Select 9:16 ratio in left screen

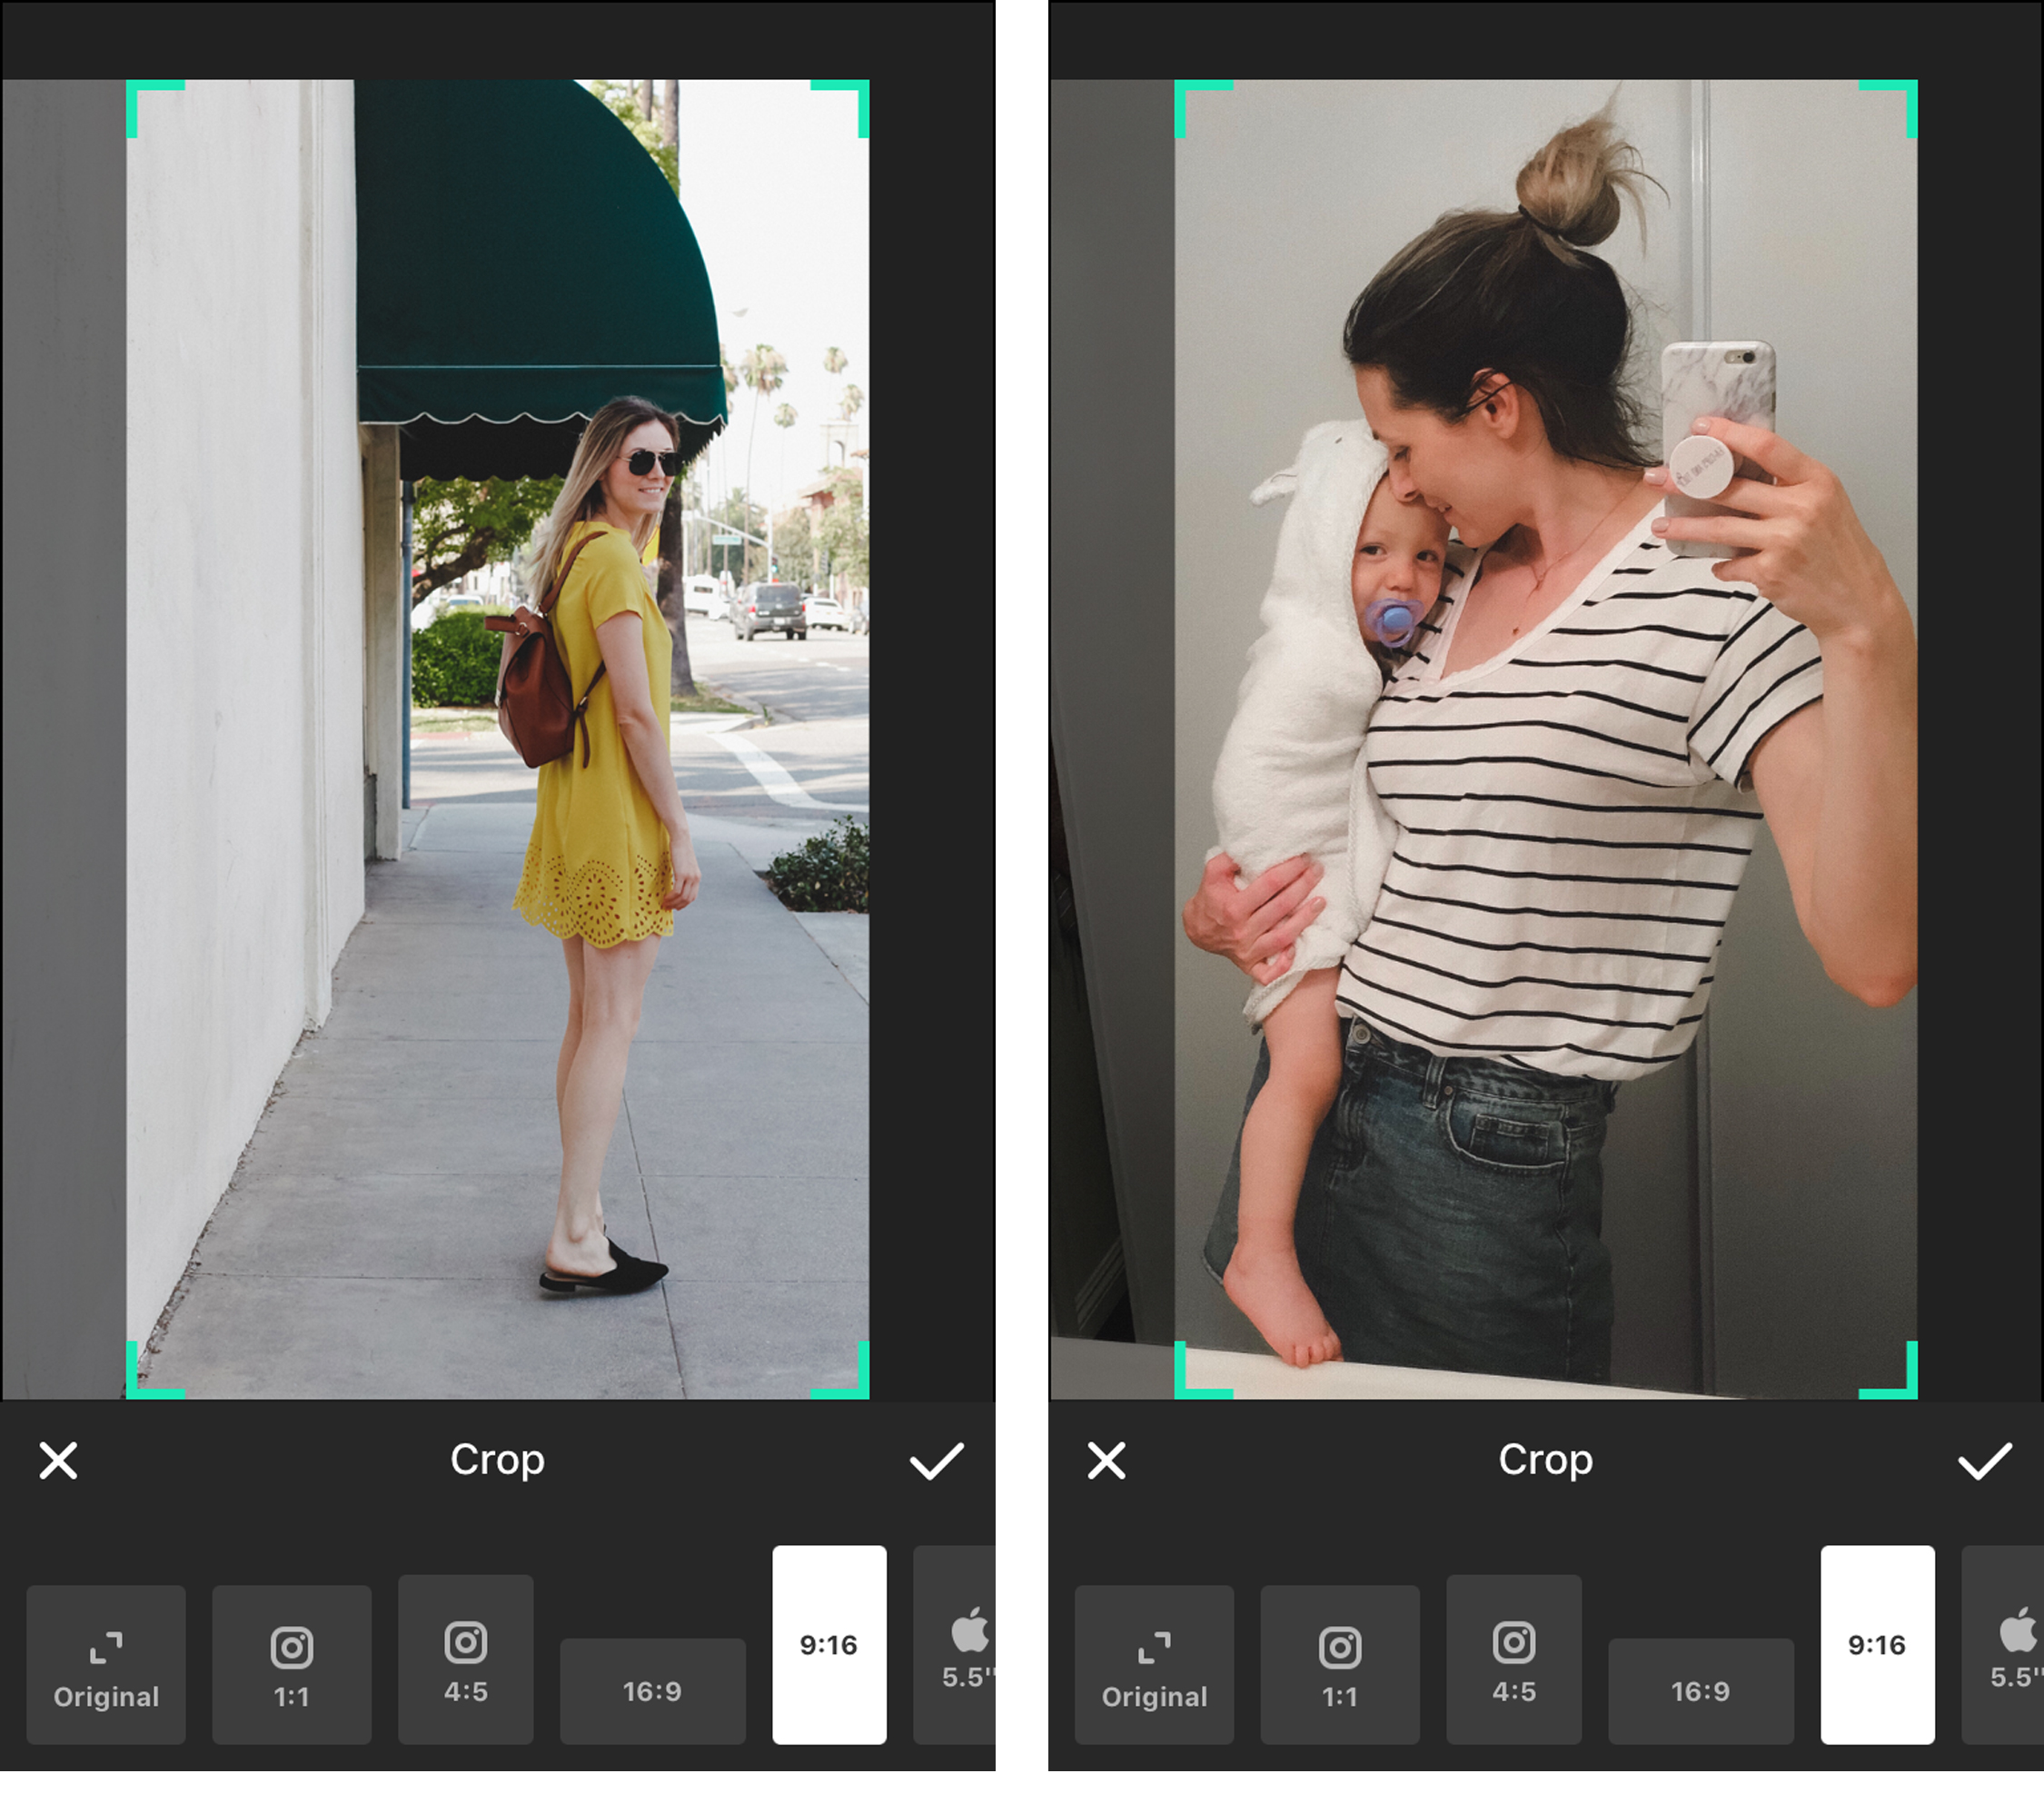(x=829, y=1645)
